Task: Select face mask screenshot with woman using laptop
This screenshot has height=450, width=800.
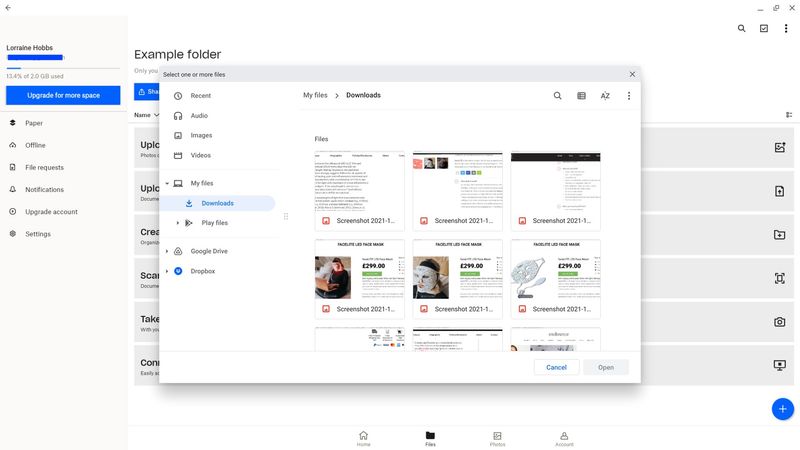Action: 360,279
